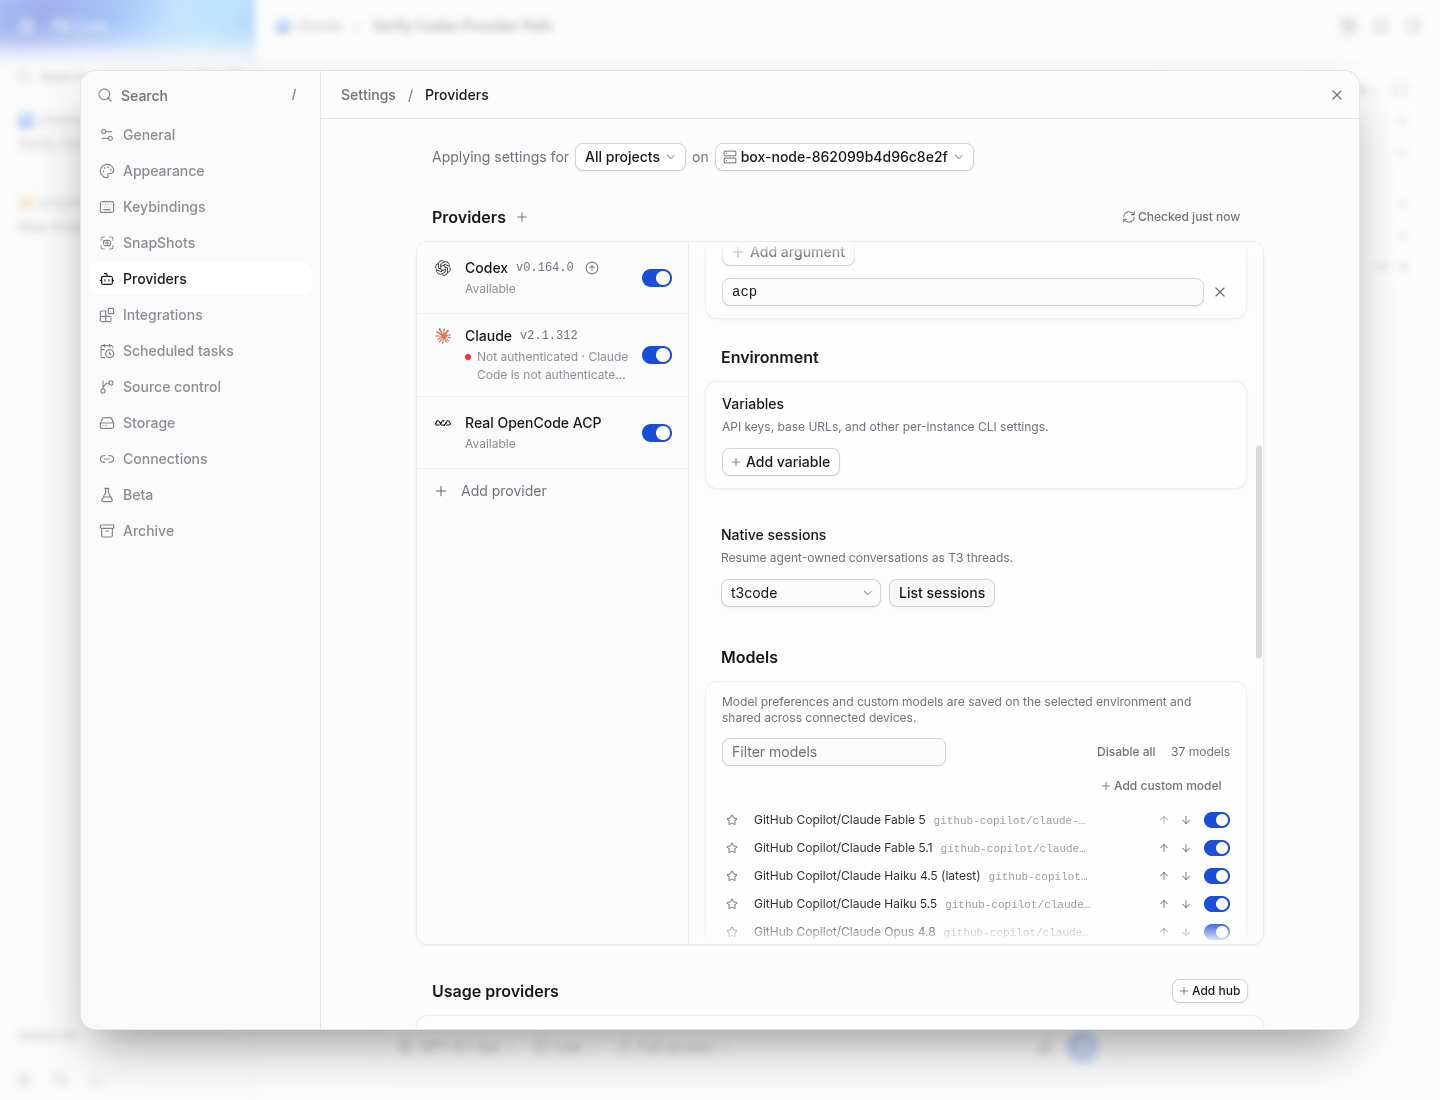Disable GitHub Copilot/Claude Fable 5 model
Screen dimensions: 1440x1100
(1217, 820)
